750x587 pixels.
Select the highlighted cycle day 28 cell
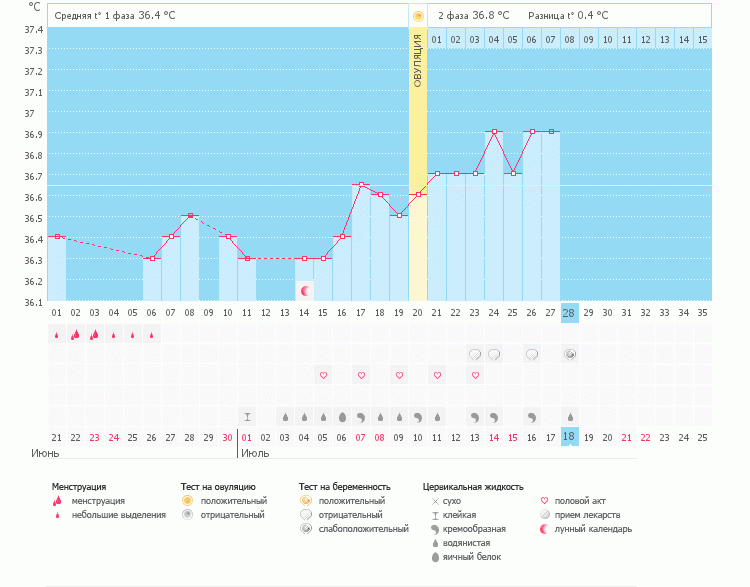point(570,313)
